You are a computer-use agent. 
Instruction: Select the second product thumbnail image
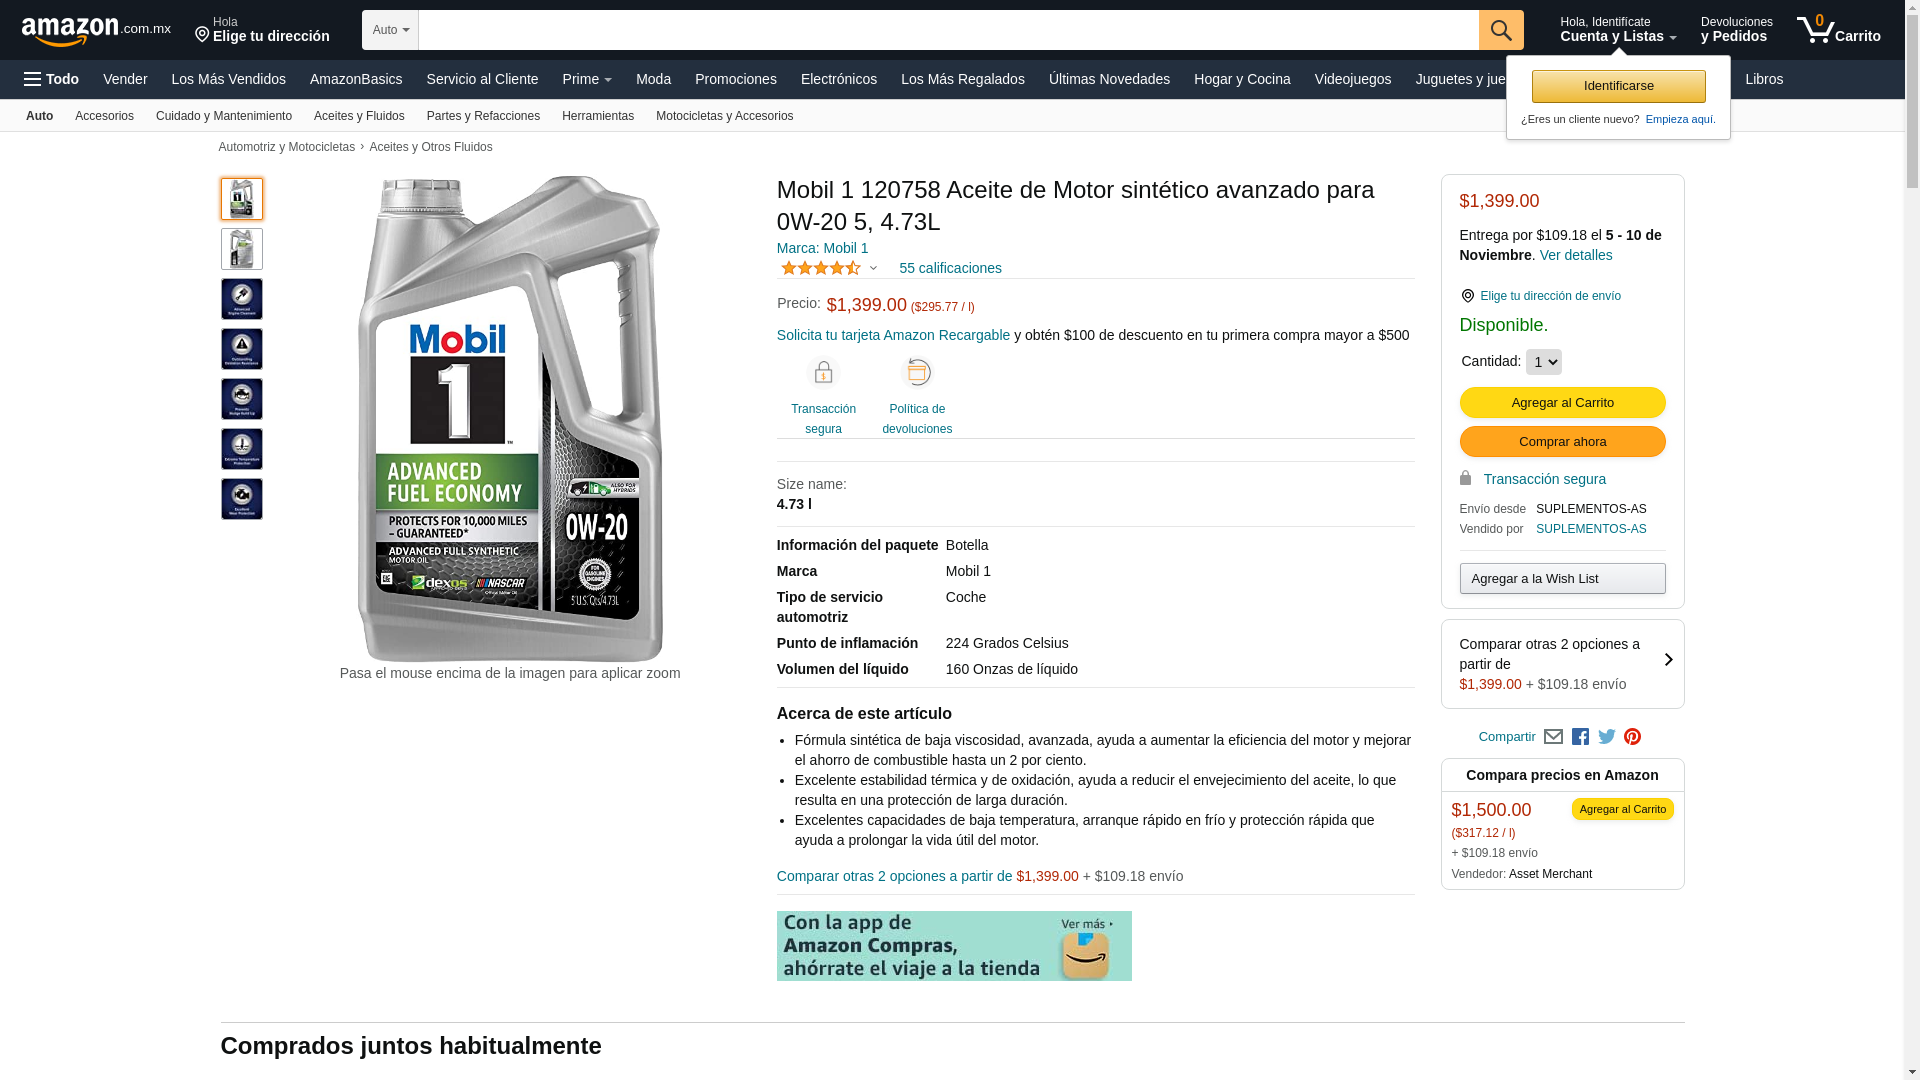pyautogui.click(x=242, y=249)
